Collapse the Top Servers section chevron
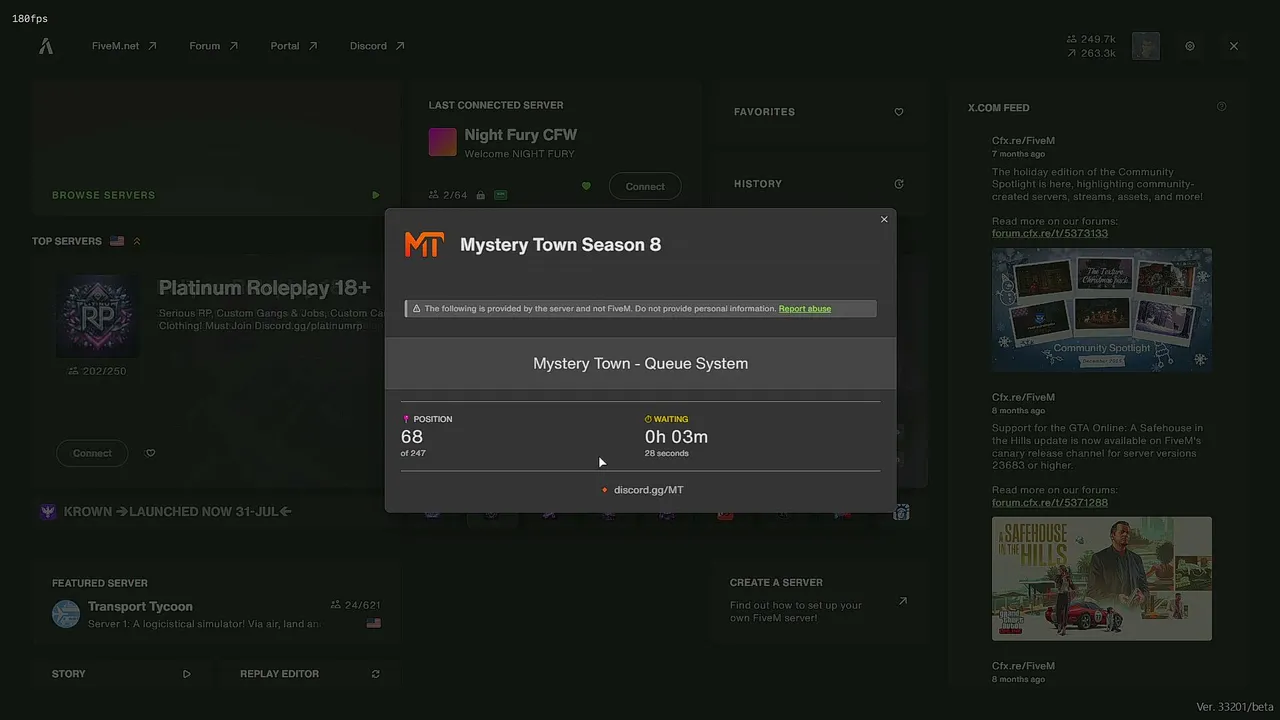Screen dimensions: 1280x720 point(137,241)
